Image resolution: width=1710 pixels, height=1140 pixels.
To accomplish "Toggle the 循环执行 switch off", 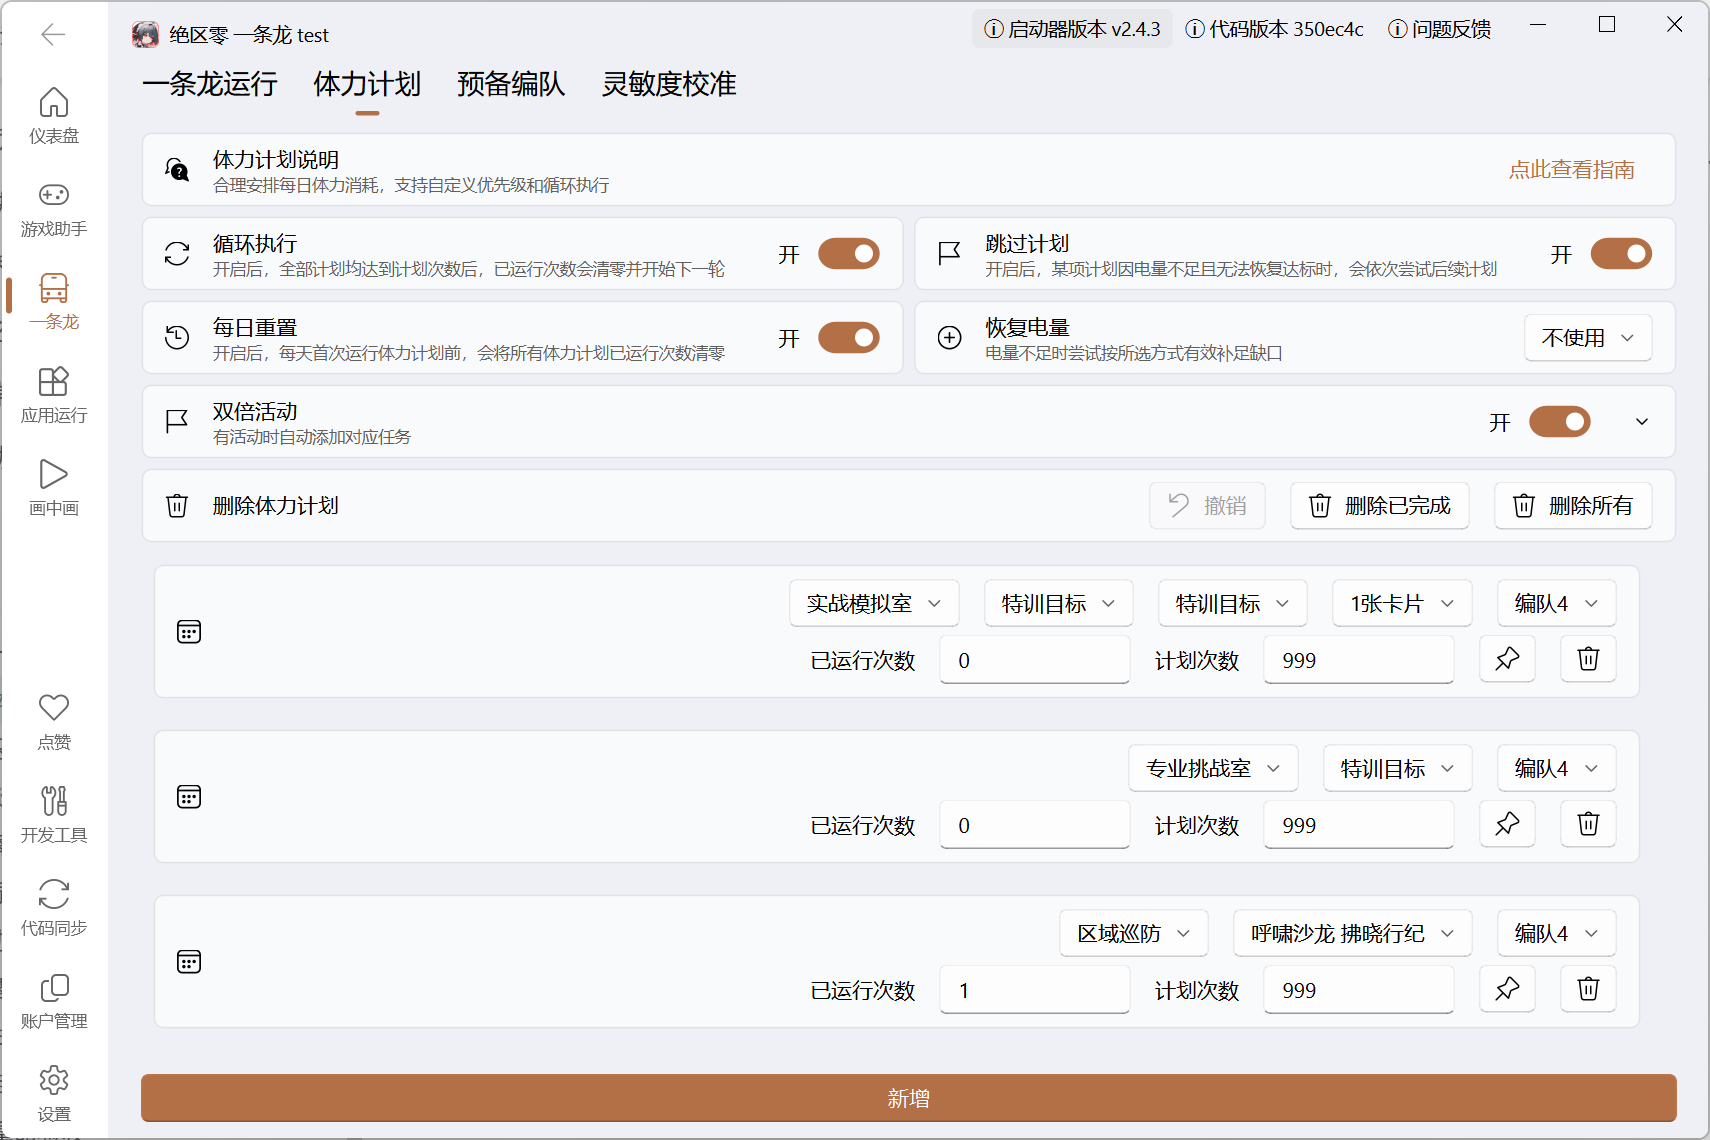I will (849, 254).
